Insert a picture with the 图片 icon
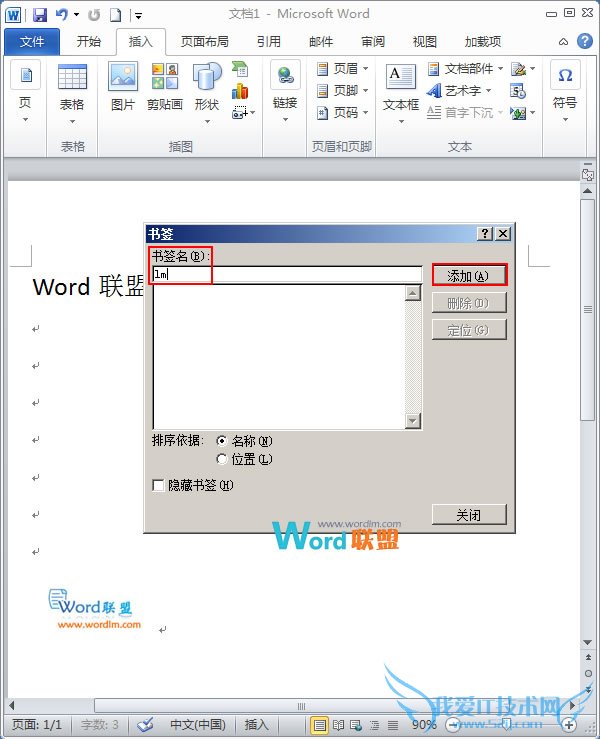This screenshot has height=739, width=600. pyautogui.click(x=123, y=87)
